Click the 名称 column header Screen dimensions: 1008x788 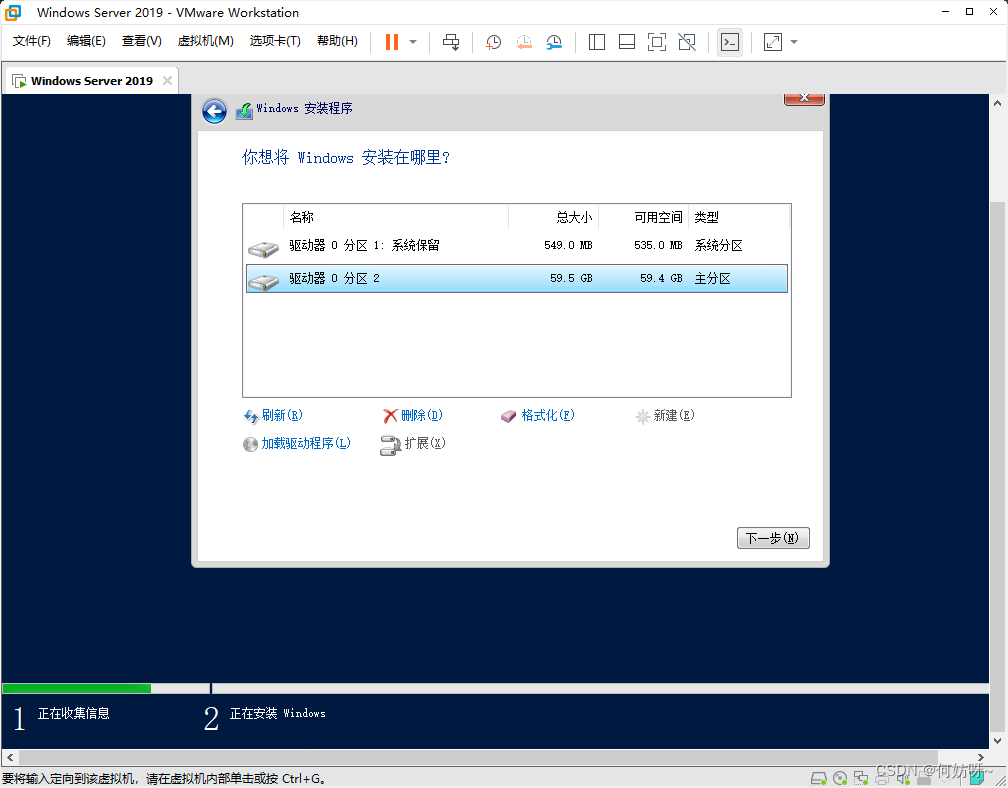click(x=395, y=217)
